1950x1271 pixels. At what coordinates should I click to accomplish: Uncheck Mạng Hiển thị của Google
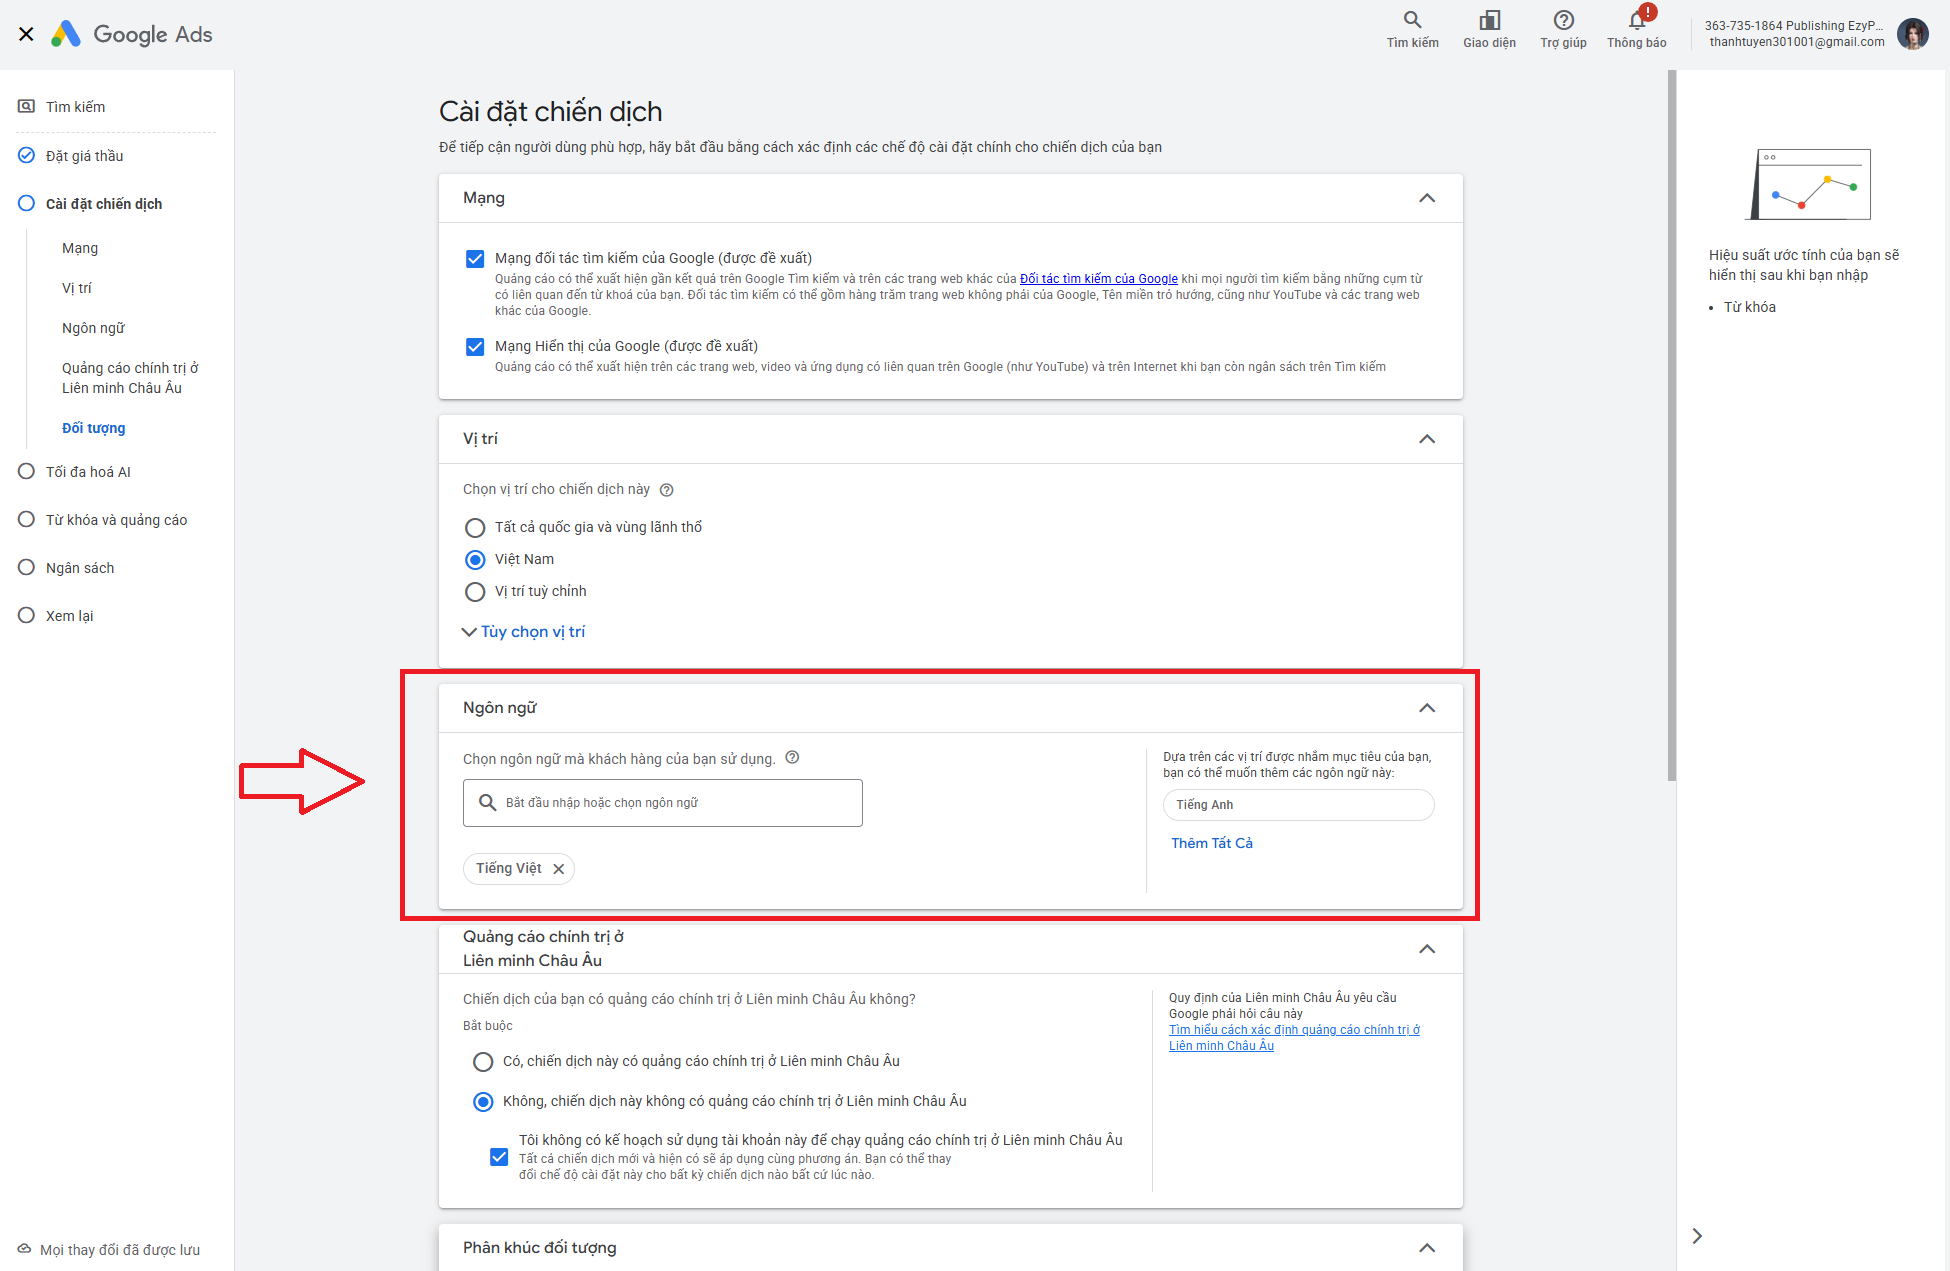pos(475,347)
